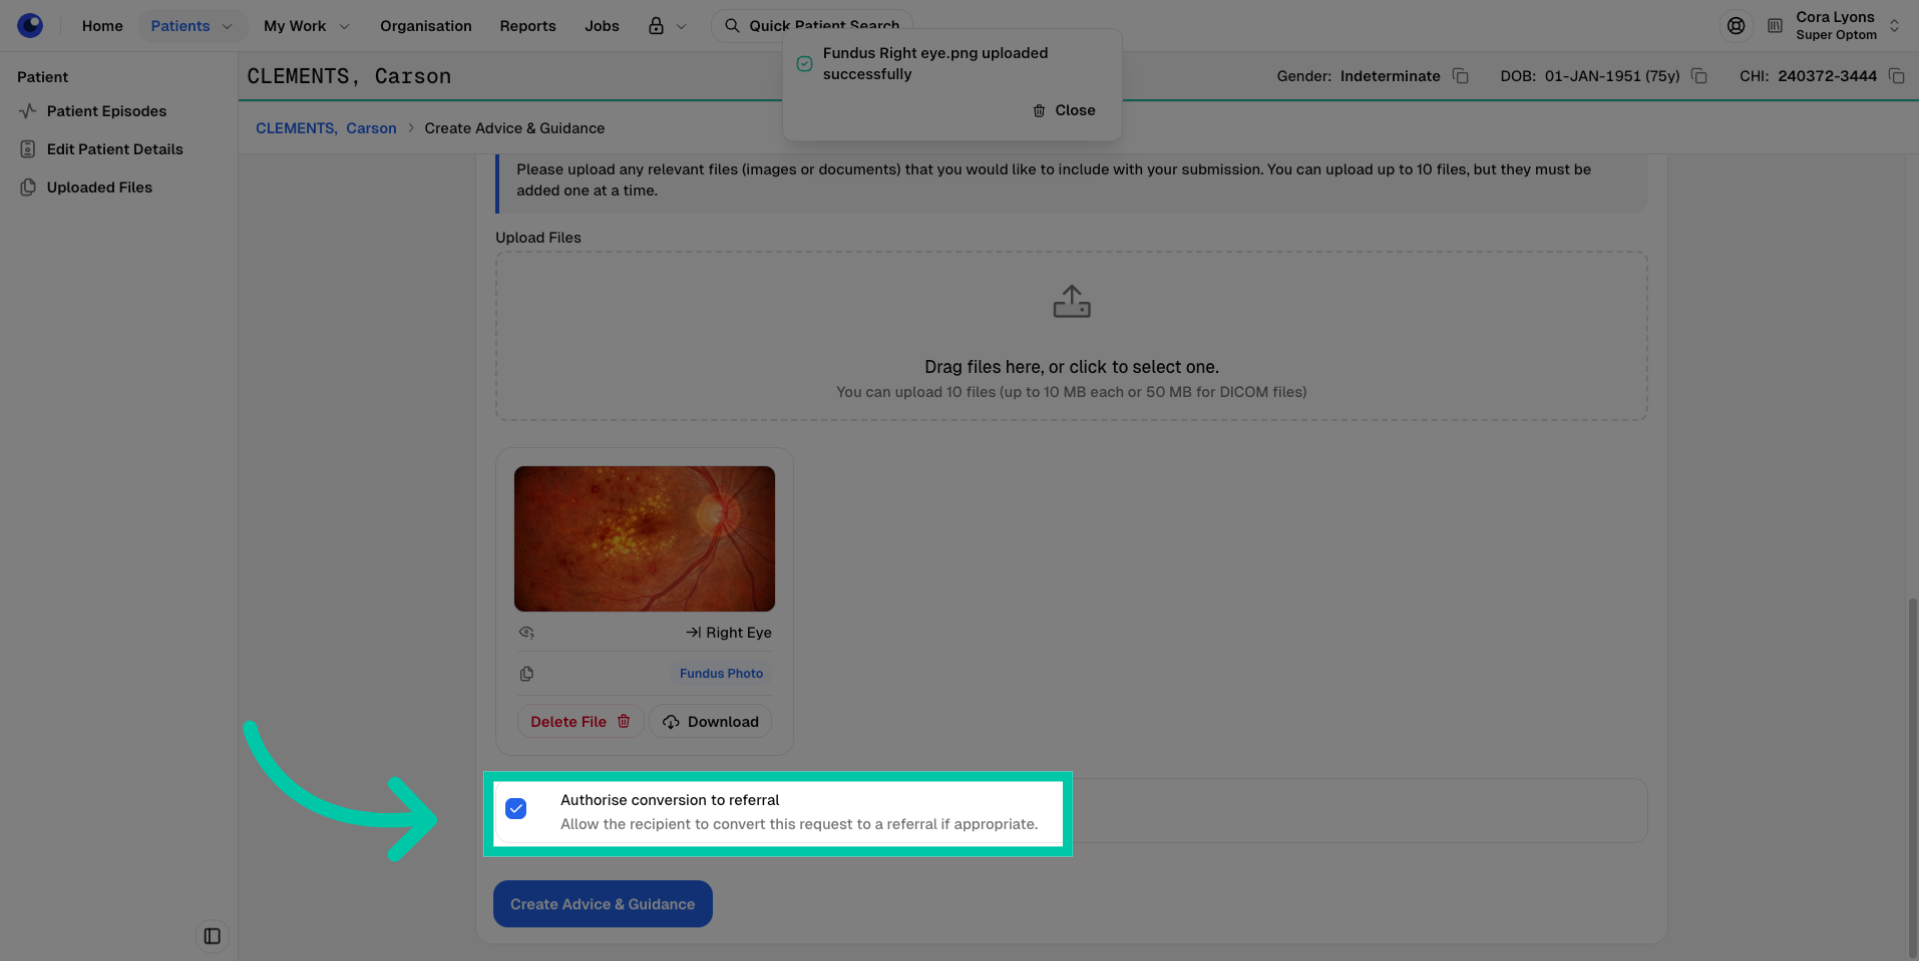Open Uploaded Files in the sidebar
Screen dimensions: 1919x961
click(99, 187)
